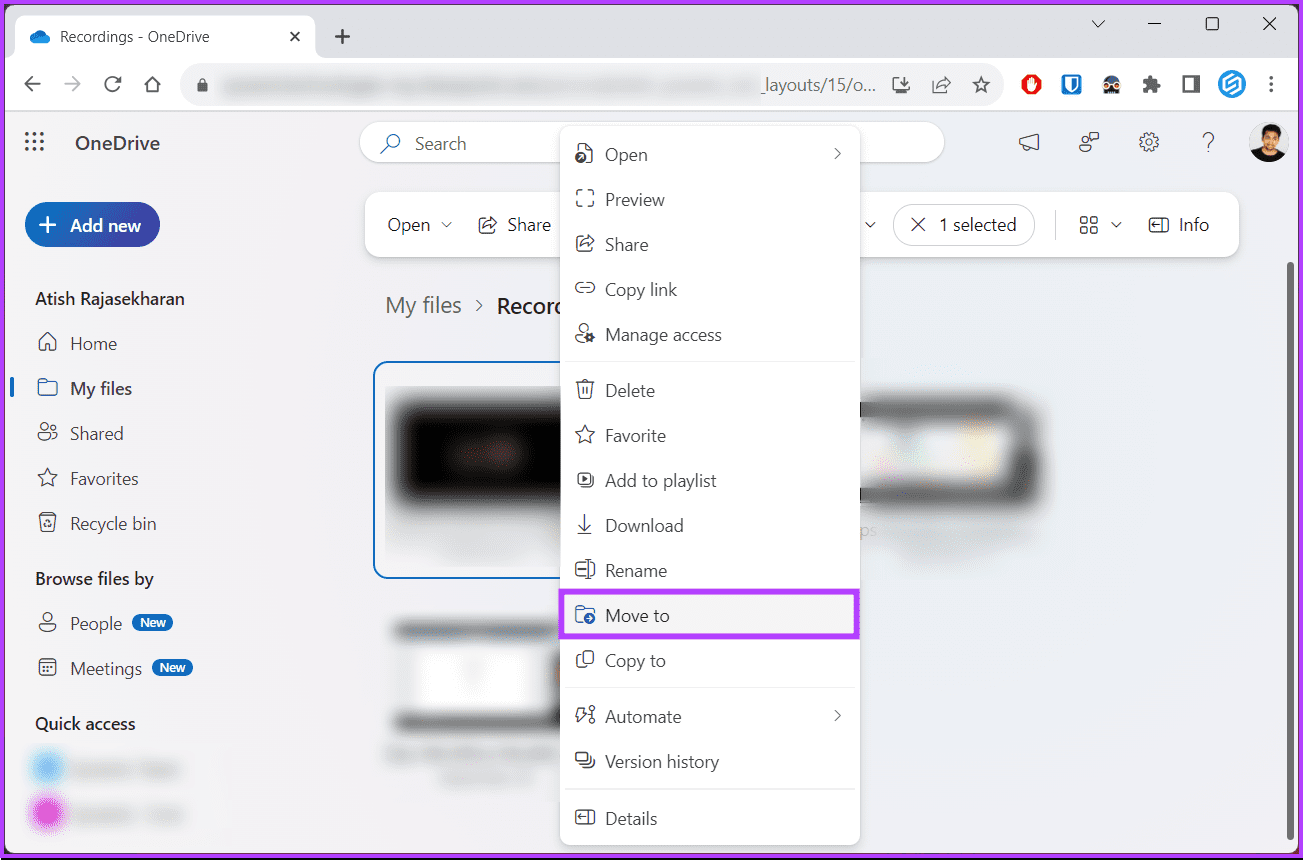
Task: Clear the 1 selected filter
Action: [x=917, y=225]
